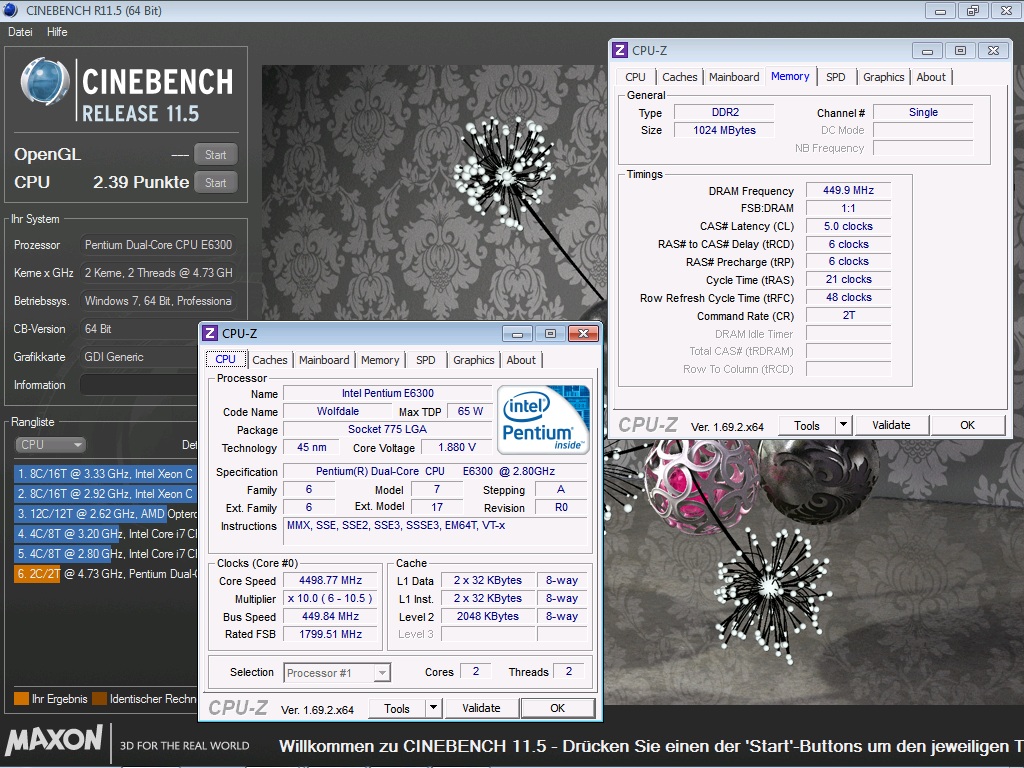
Task: Click the Level 2 cache value 2048 KBytes
Action: (488, 616)
